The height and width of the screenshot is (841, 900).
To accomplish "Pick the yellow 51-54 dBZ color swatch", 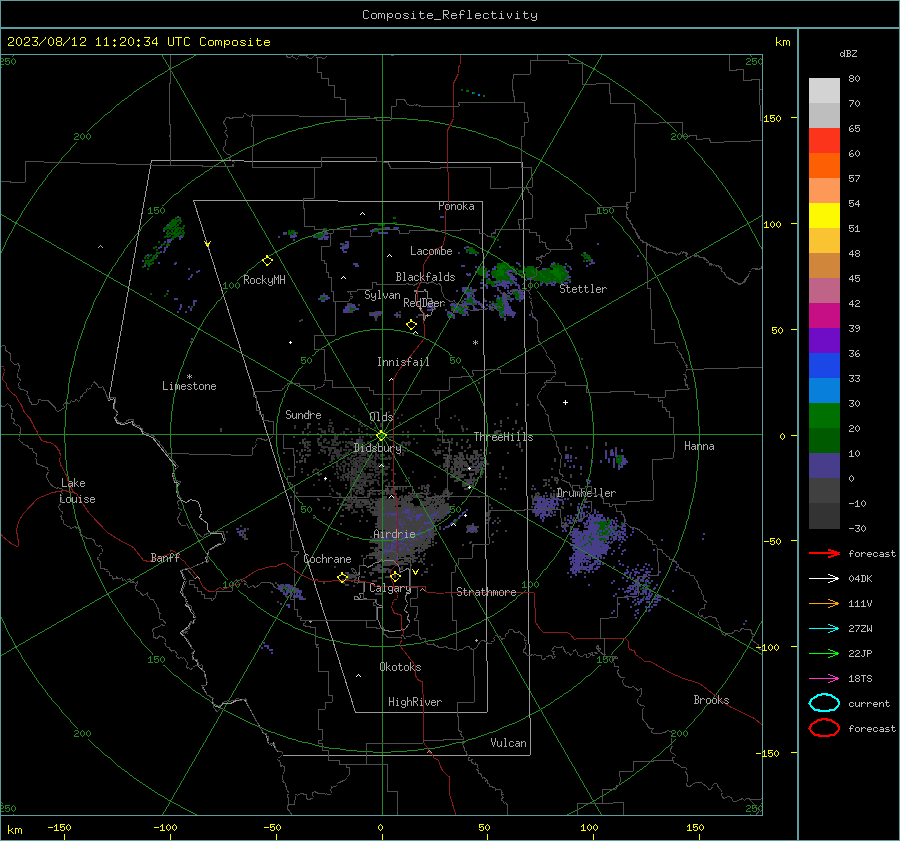I will 824,216.
